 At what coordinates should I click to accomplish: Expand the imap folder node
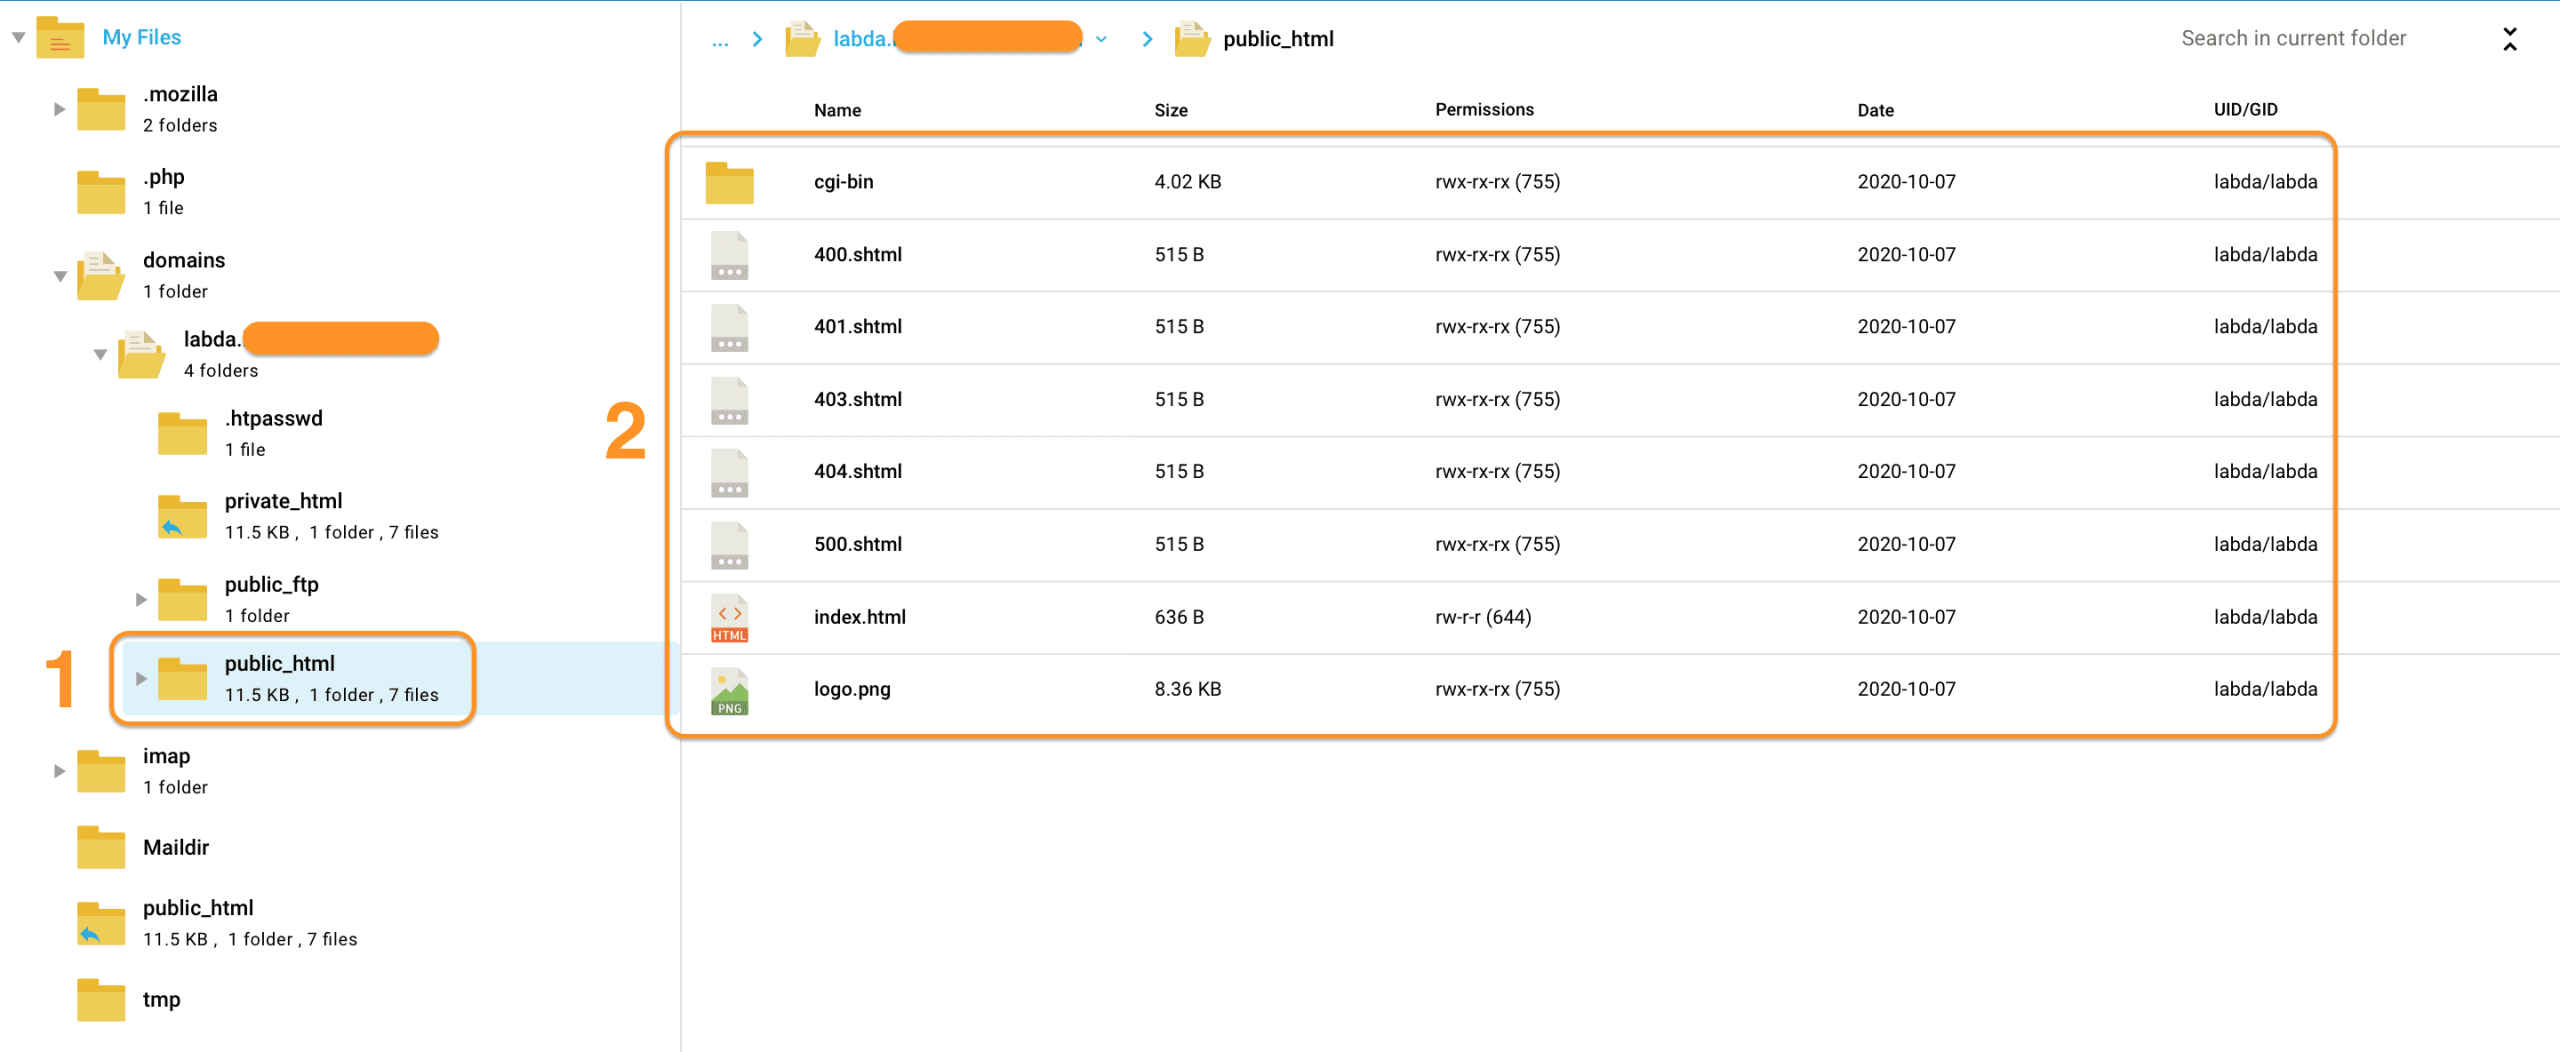[59, 771]
